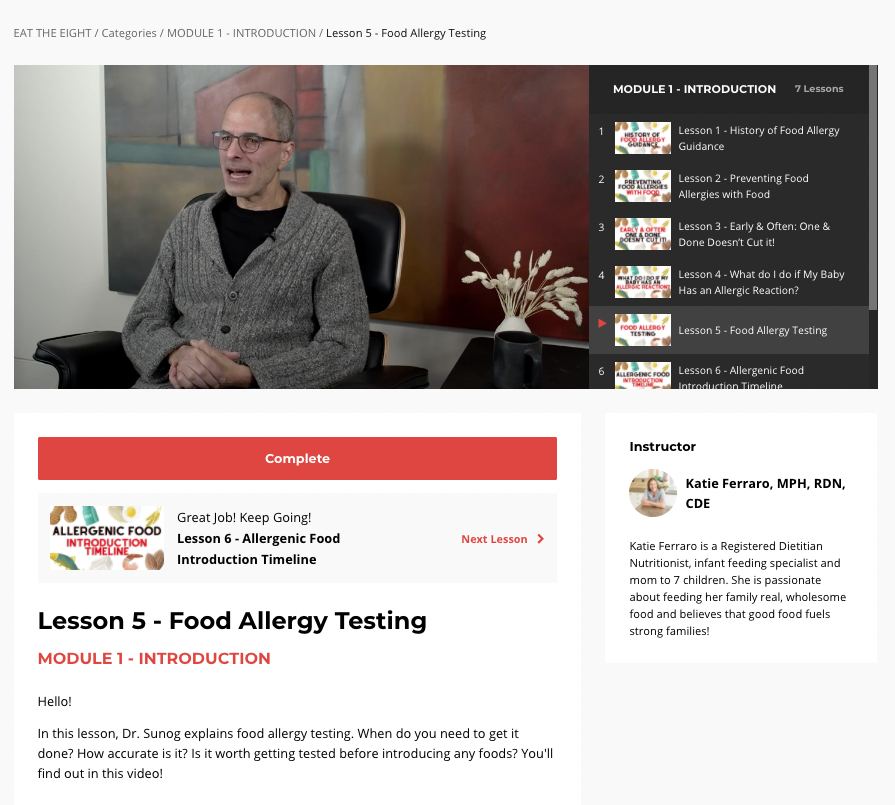This screenshot has height=805, width=895.
Task: Select Lesson 4 - What do I do title
Action: tap(761, 282)
